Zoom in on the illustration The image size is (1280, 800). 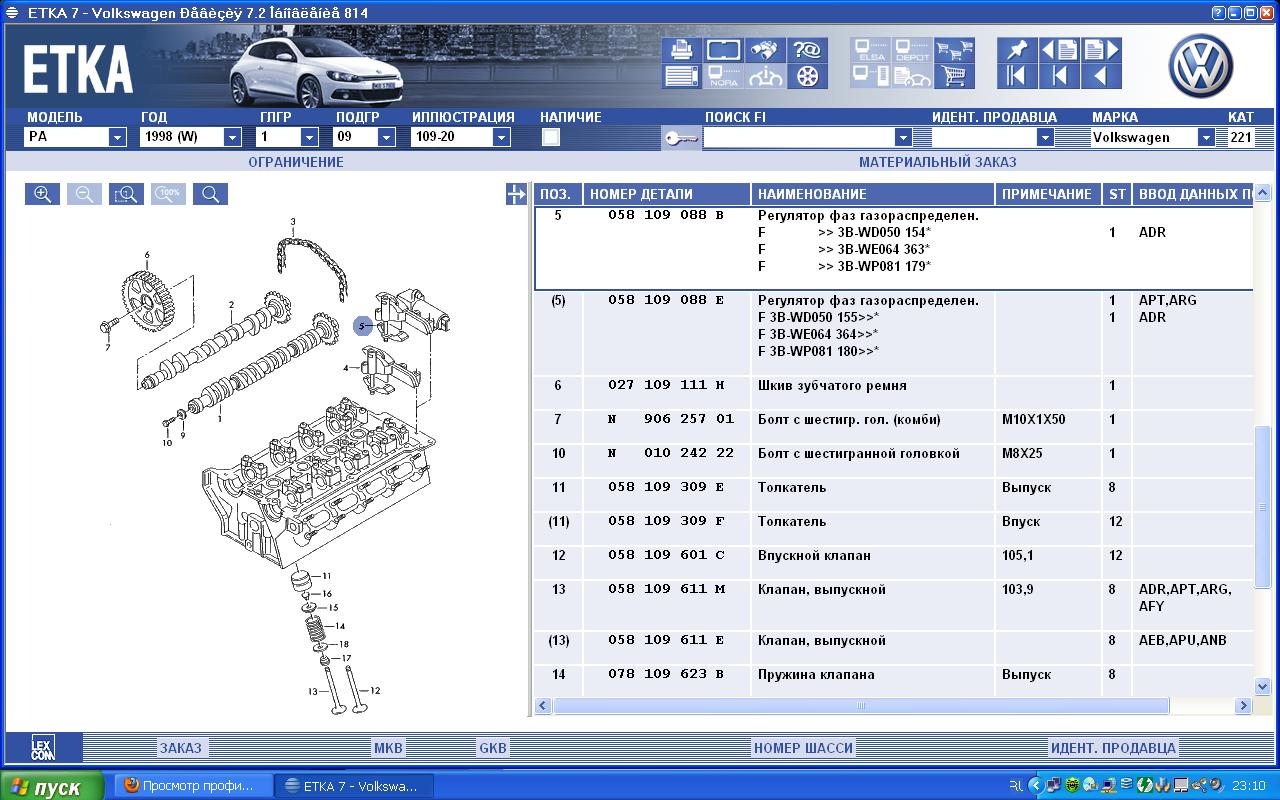click(x=42, y=194)
